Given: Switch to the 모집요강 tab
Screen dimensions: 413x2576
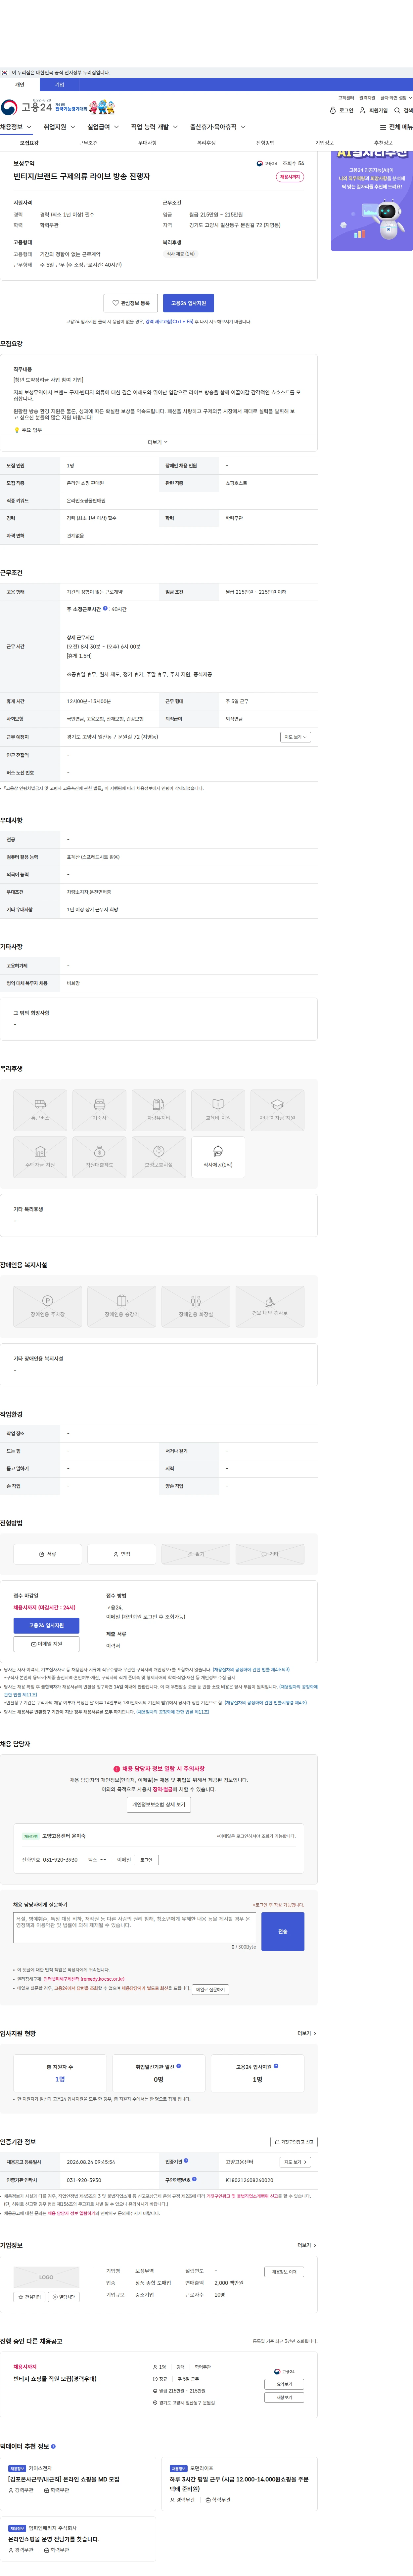Looking at the screenshot, I should [29, 143].
